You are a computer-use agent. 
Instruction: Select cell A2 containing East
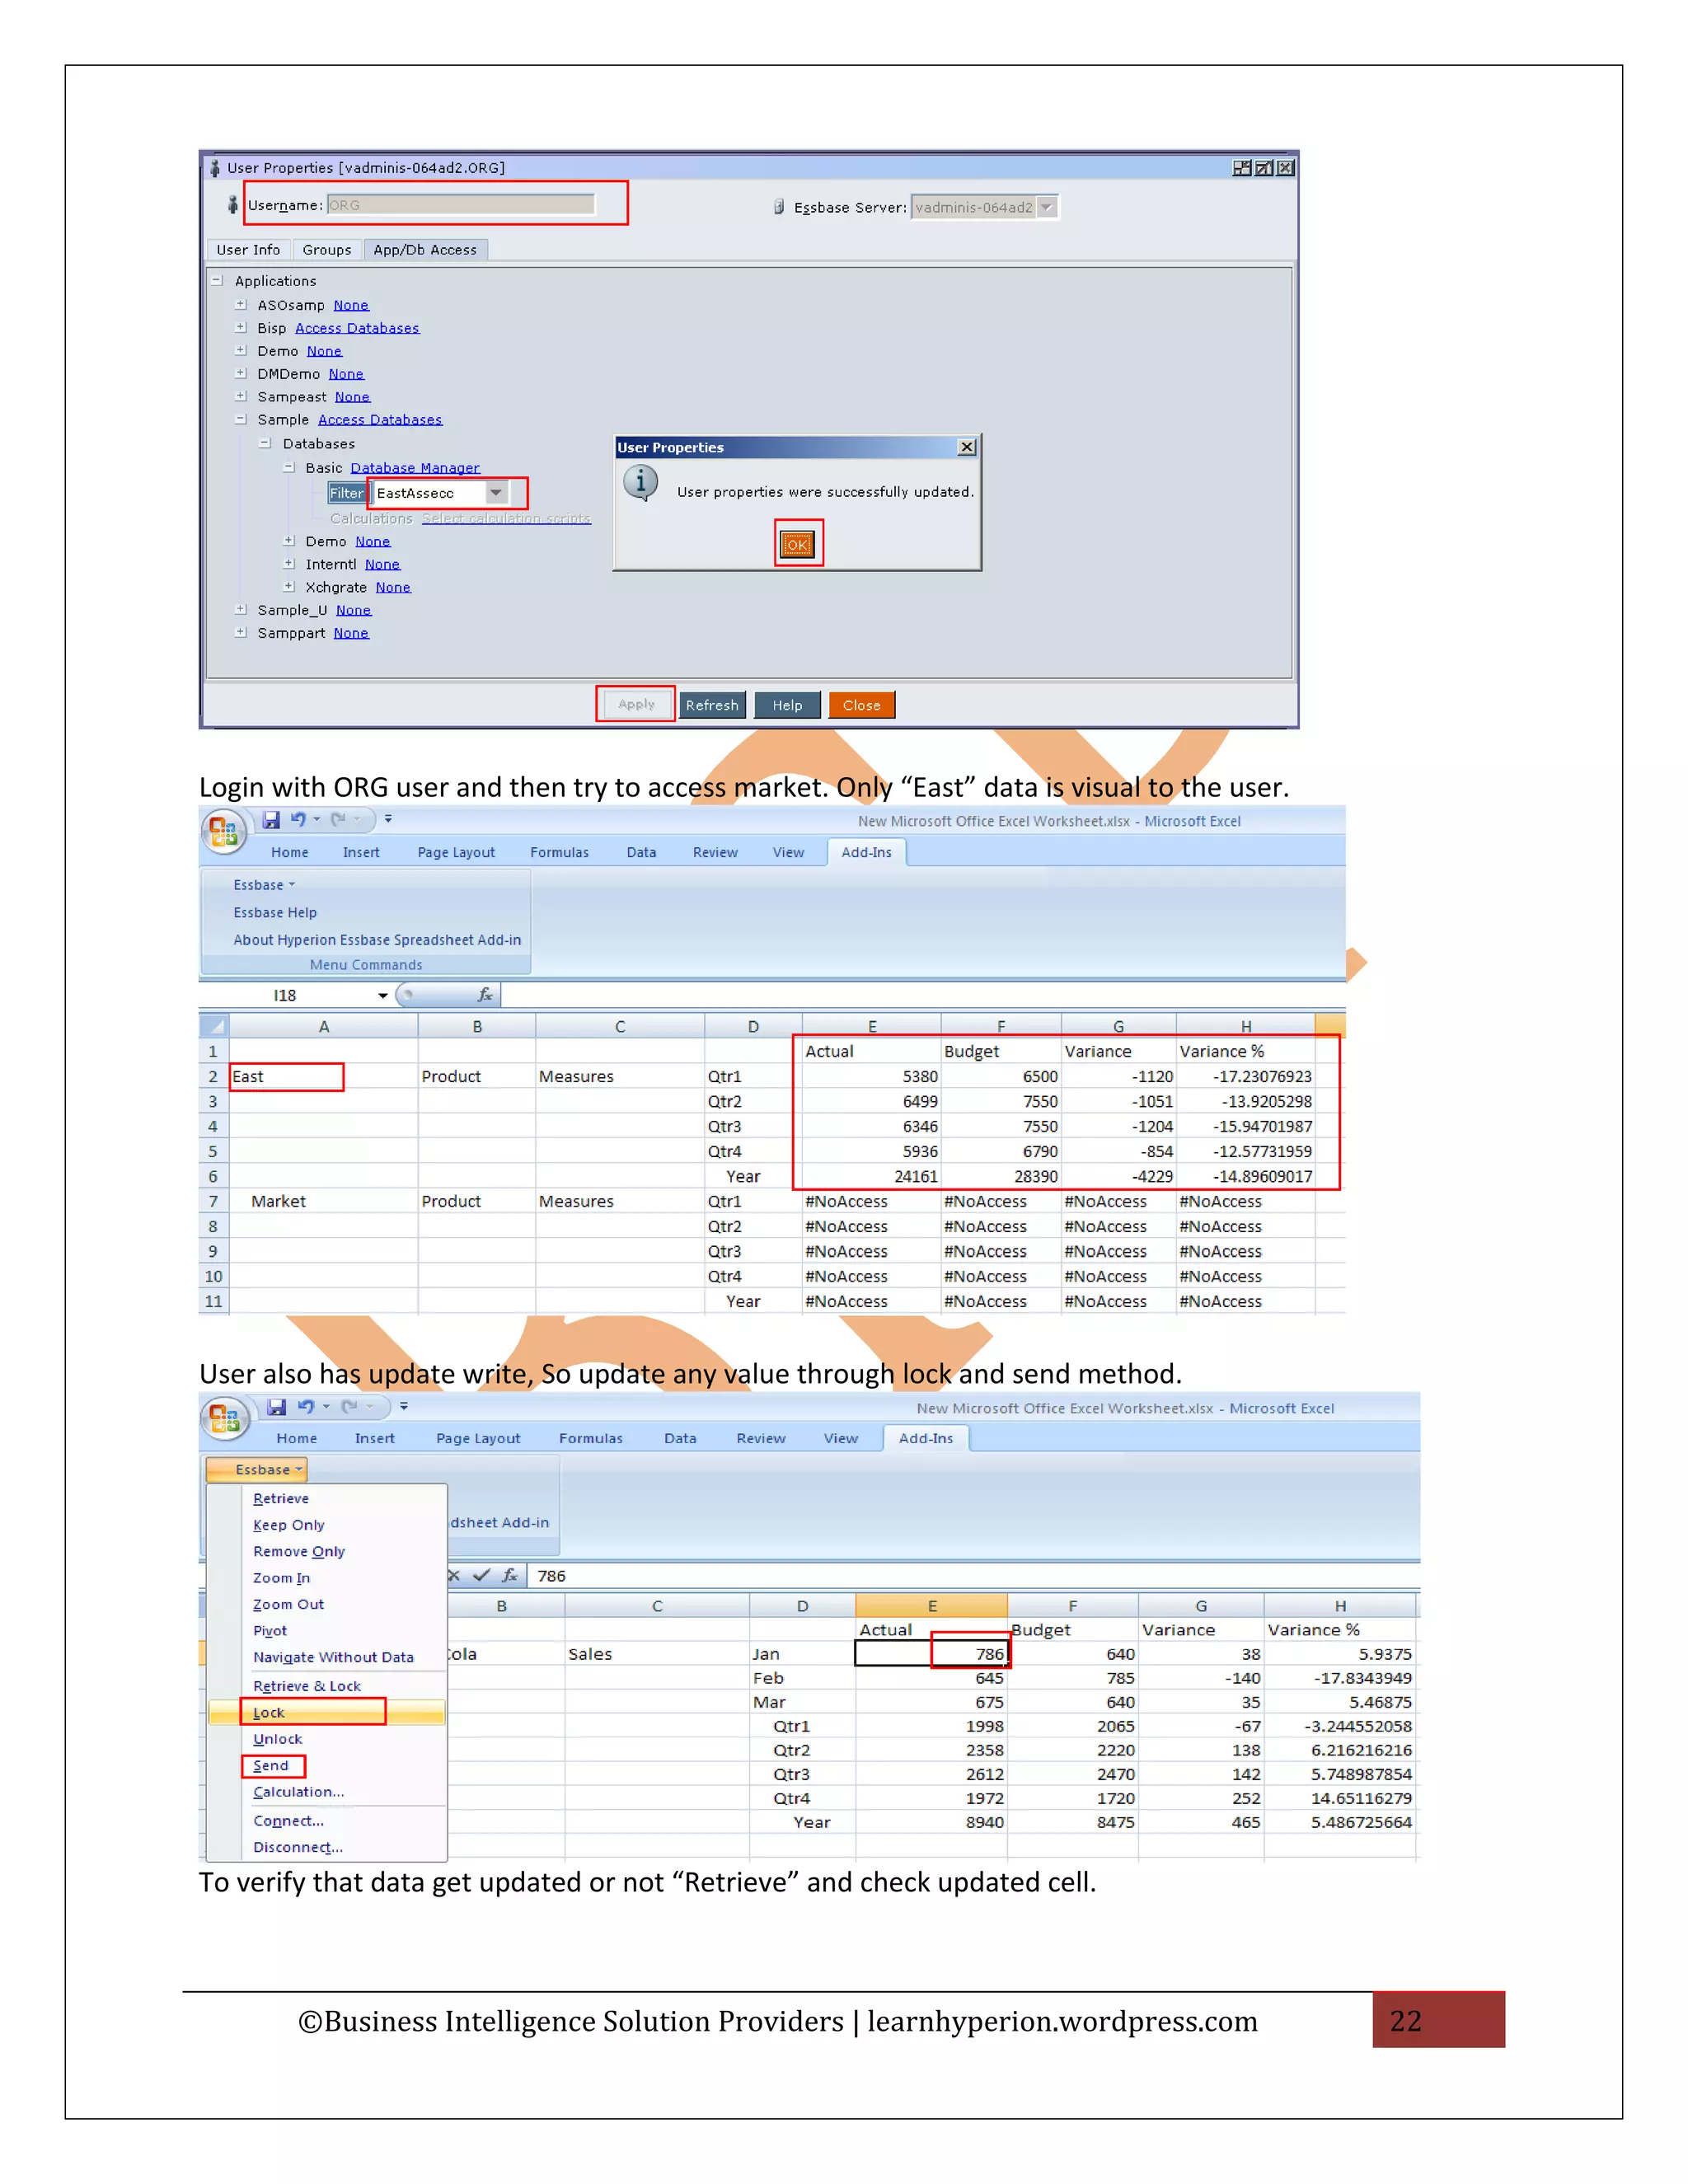click(x=324, y=1076)
